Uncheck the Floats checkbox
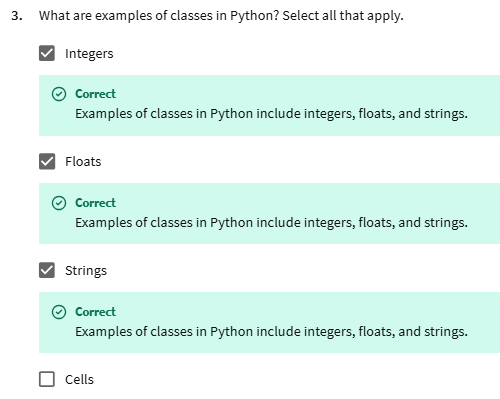 47,162
